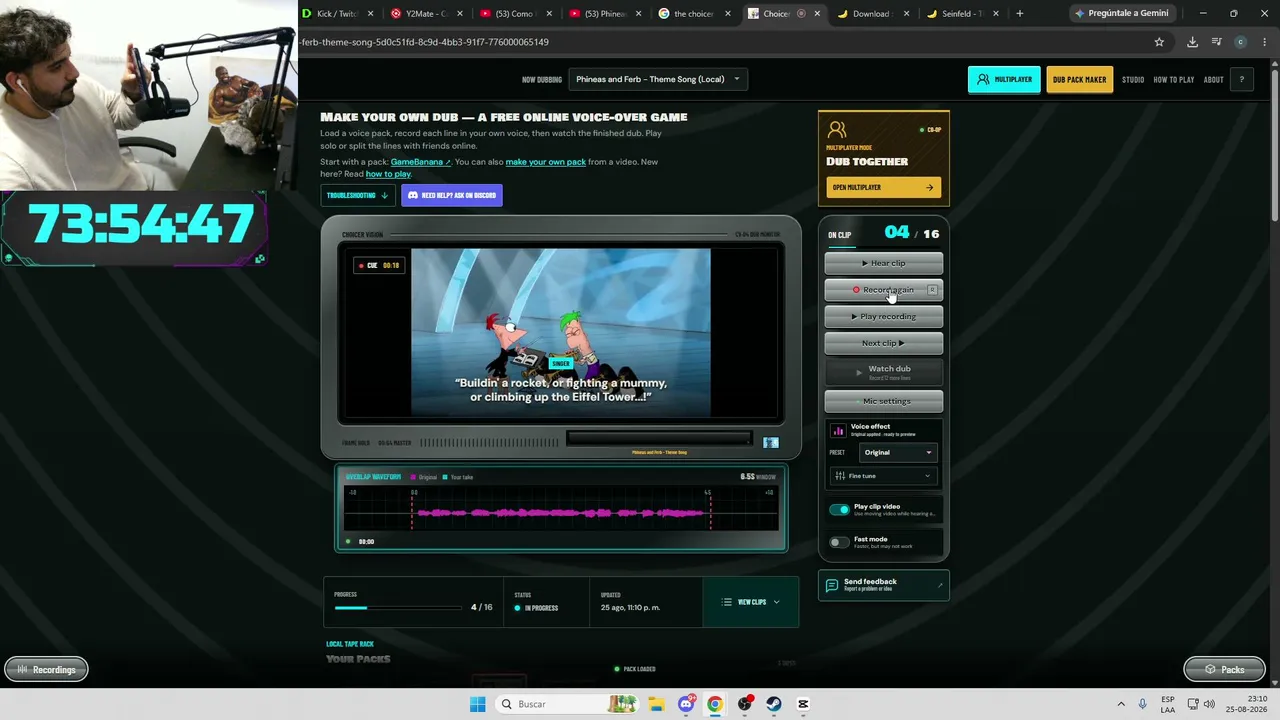Open a new browser tab
The height and width of the screenshot is (720, 1280).
click(1020, 14)
